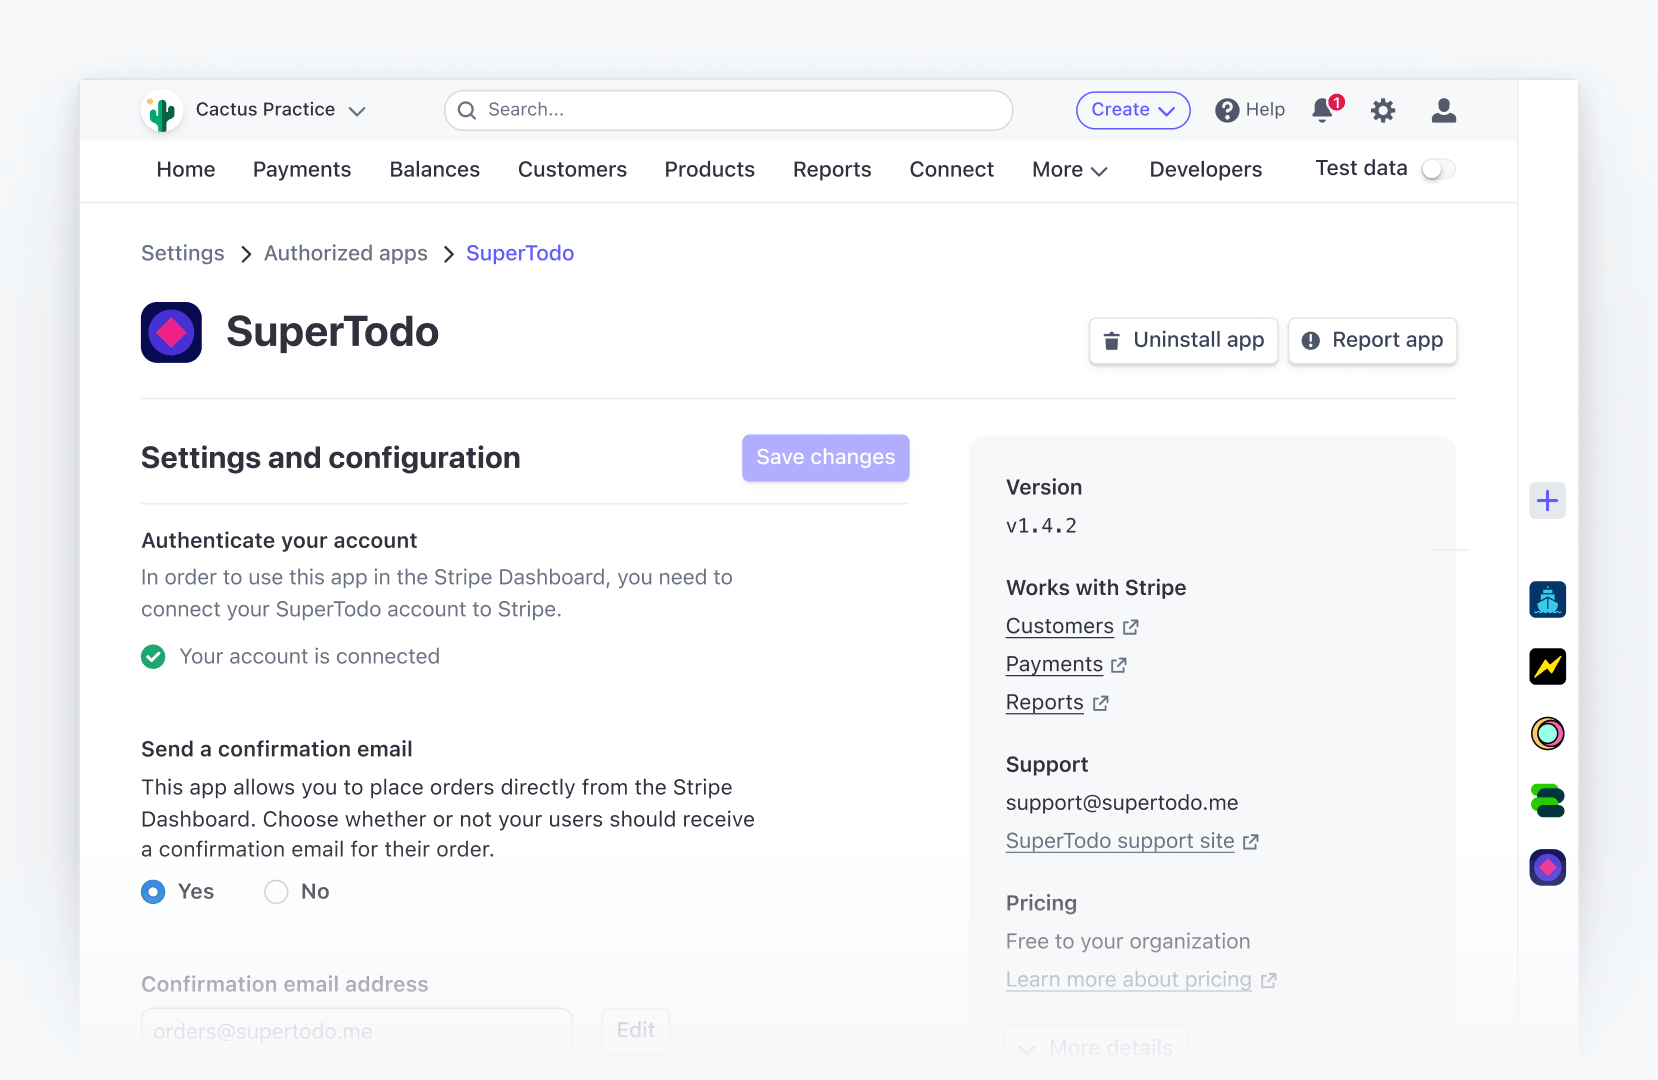The width and height of the screenshot is (1658, 1080).
Task: Focus the Search input field
Action: [x=728, y=110]
